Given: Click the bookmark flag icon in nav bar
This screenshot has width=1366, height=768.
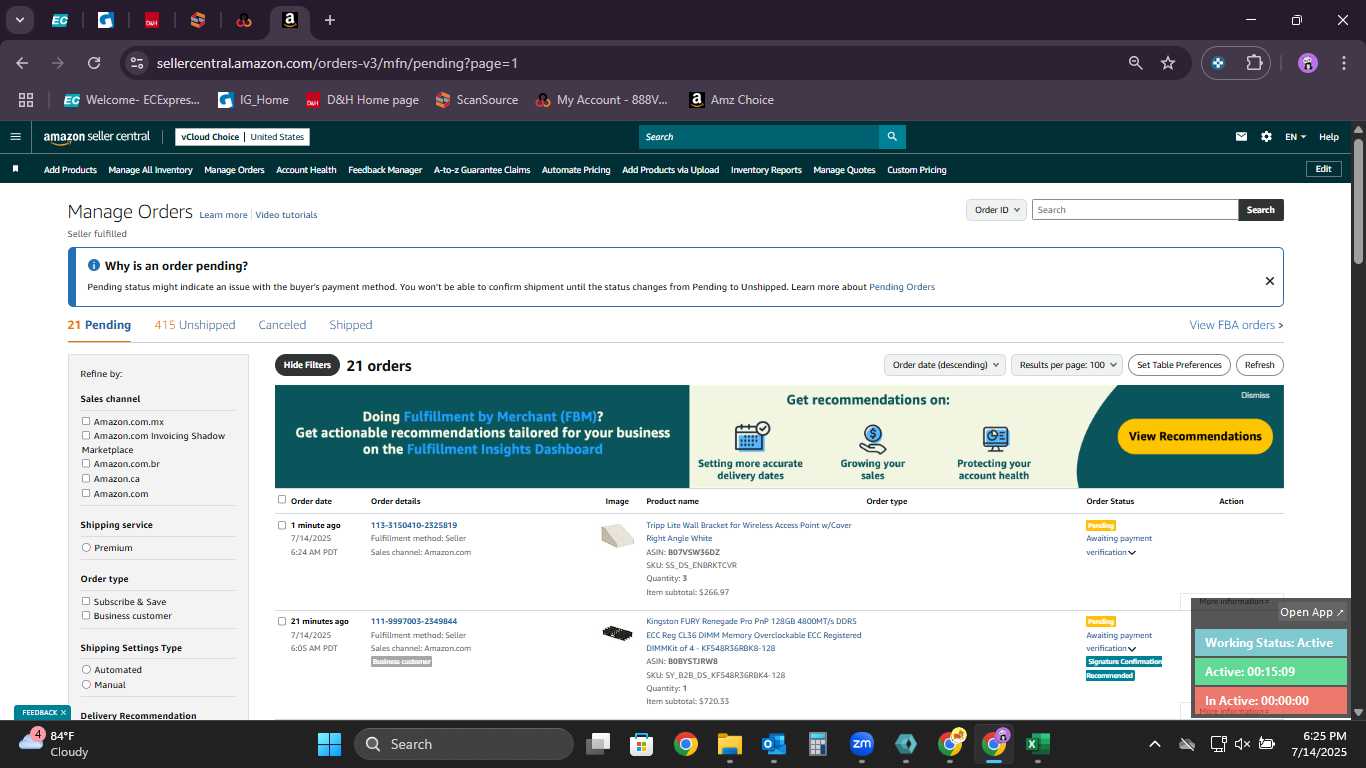Looking at the screenshot, I should pyautogui.click(x=15, y=169).
